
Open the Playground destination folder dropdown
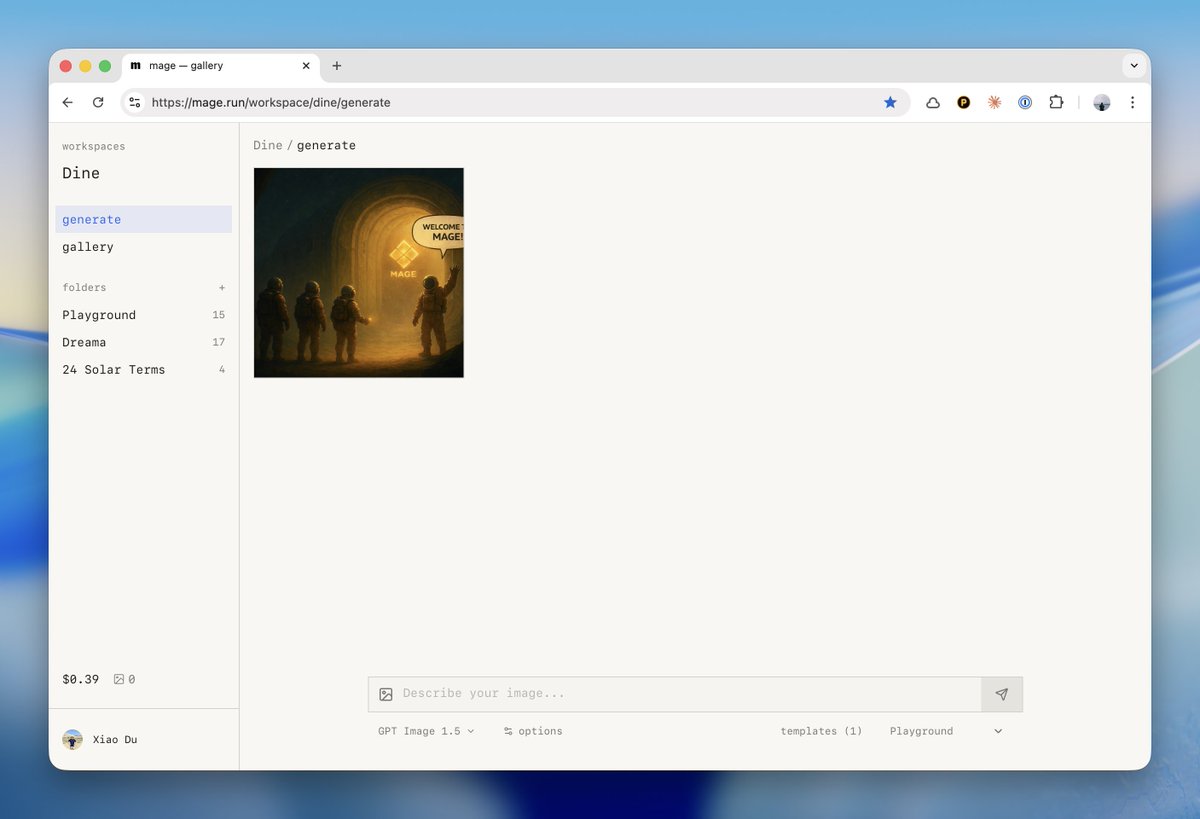click(946, 731)
